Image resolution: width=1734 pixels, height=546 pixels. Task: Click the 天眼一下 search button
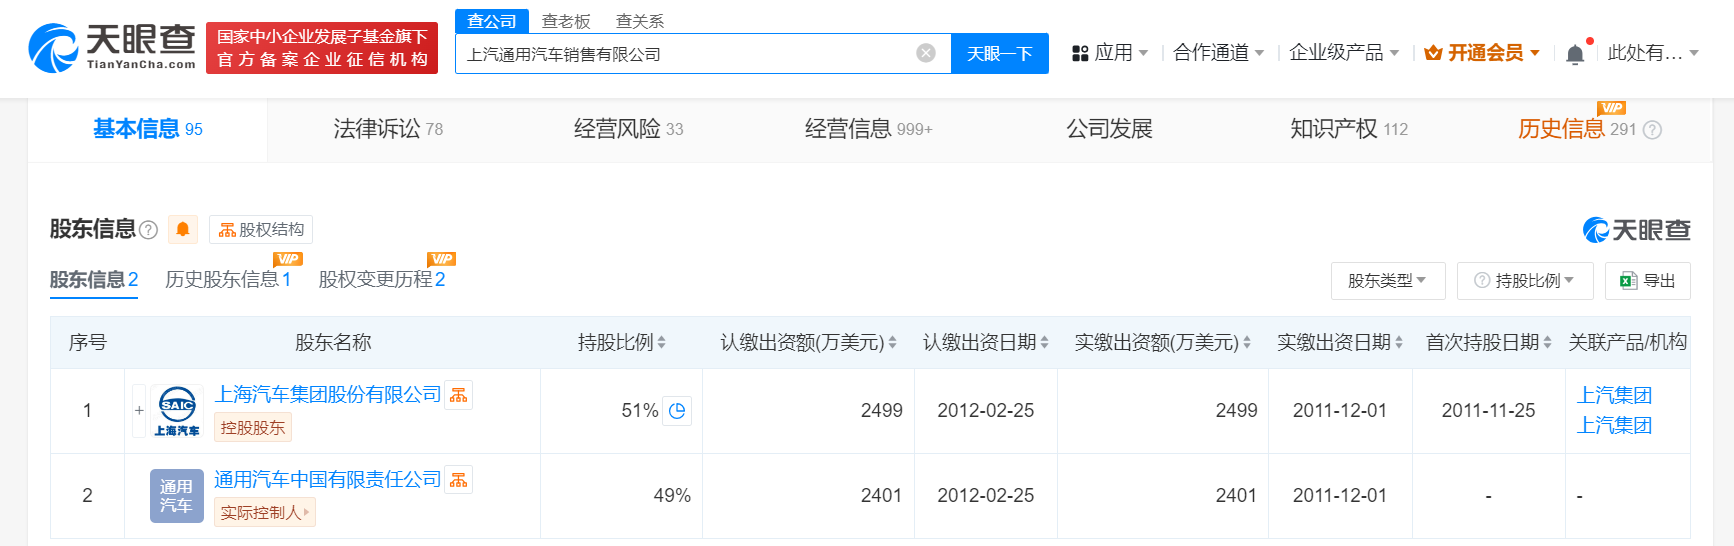1000,54
